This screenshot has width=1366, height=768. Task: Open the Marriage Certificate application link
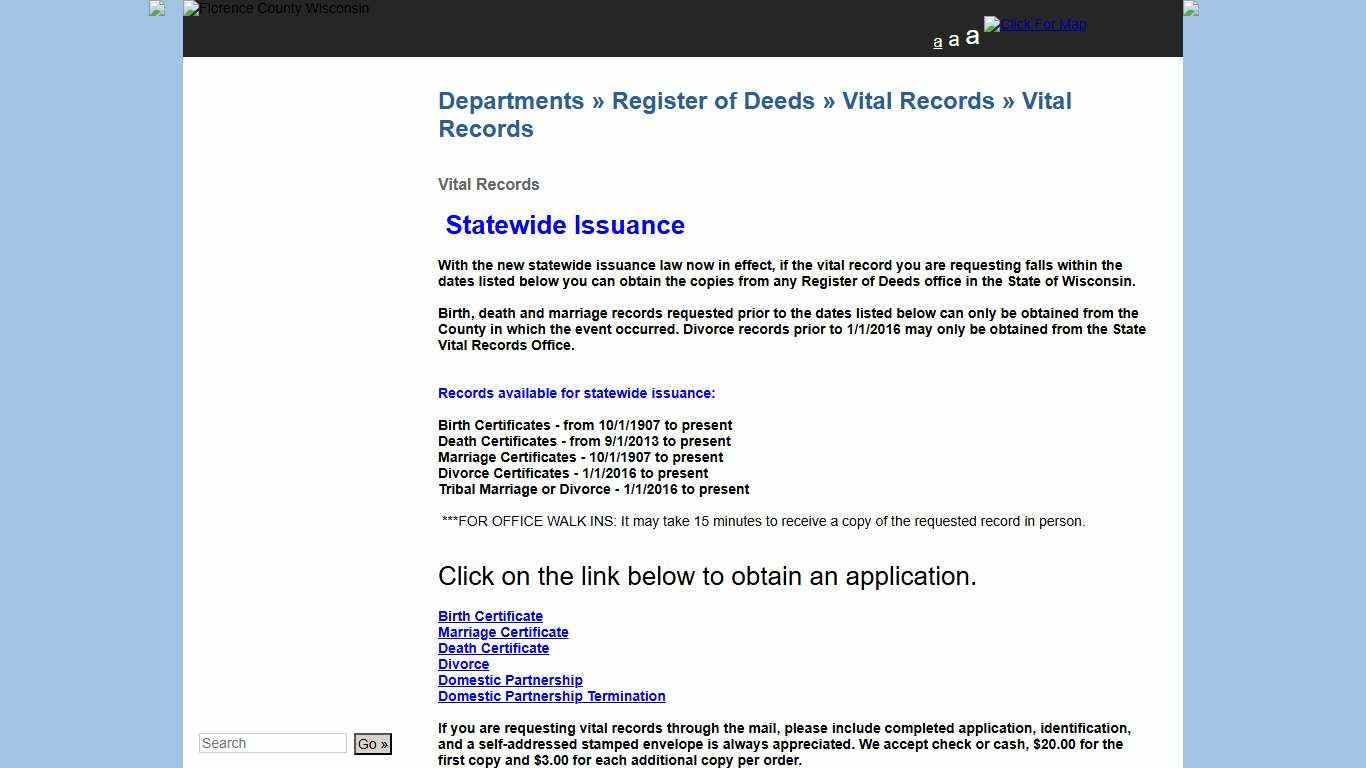(503, 632)
